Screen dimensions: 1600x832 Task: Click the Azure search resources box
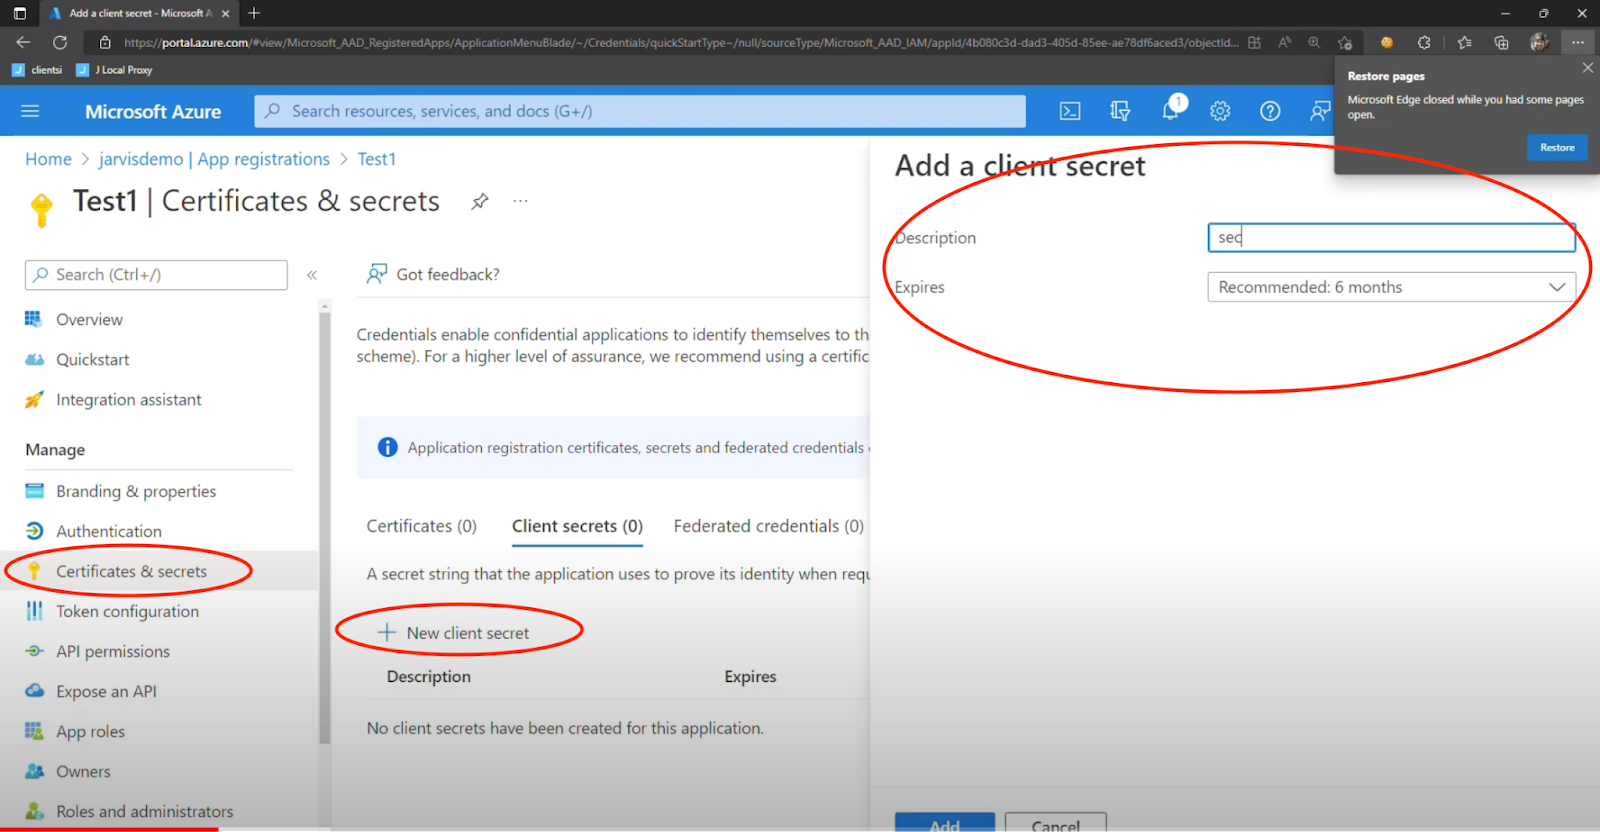pos(640,111)
